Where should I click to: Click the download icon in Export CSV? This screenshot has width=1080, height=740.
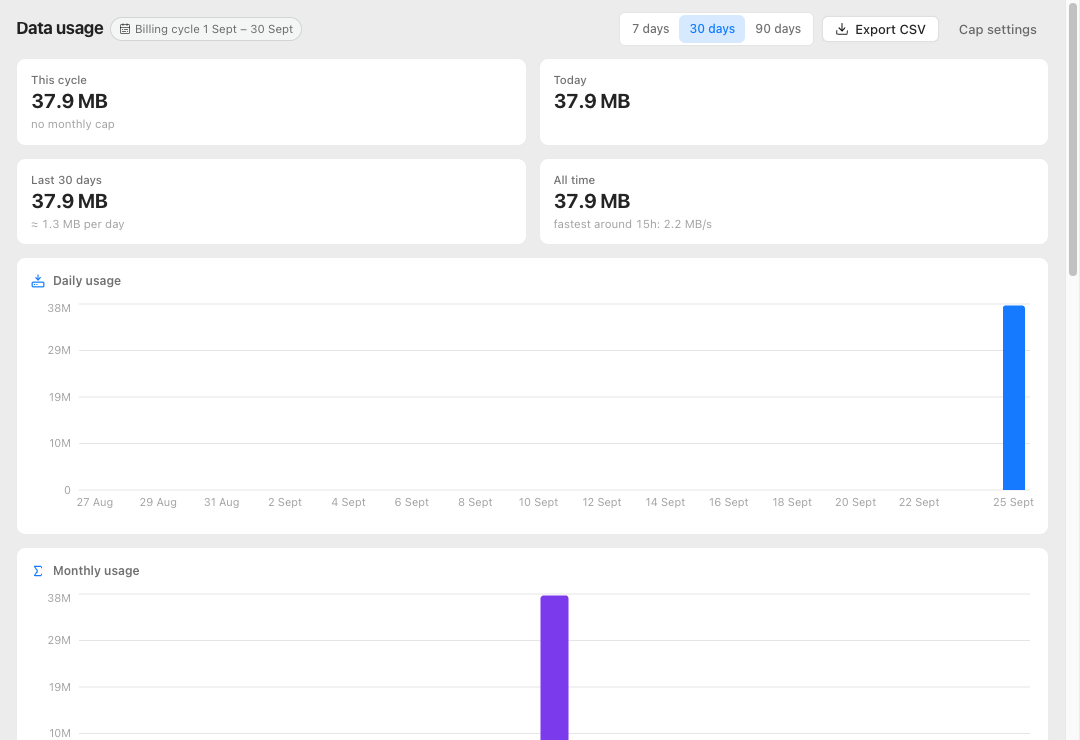(x=842, y=29)
